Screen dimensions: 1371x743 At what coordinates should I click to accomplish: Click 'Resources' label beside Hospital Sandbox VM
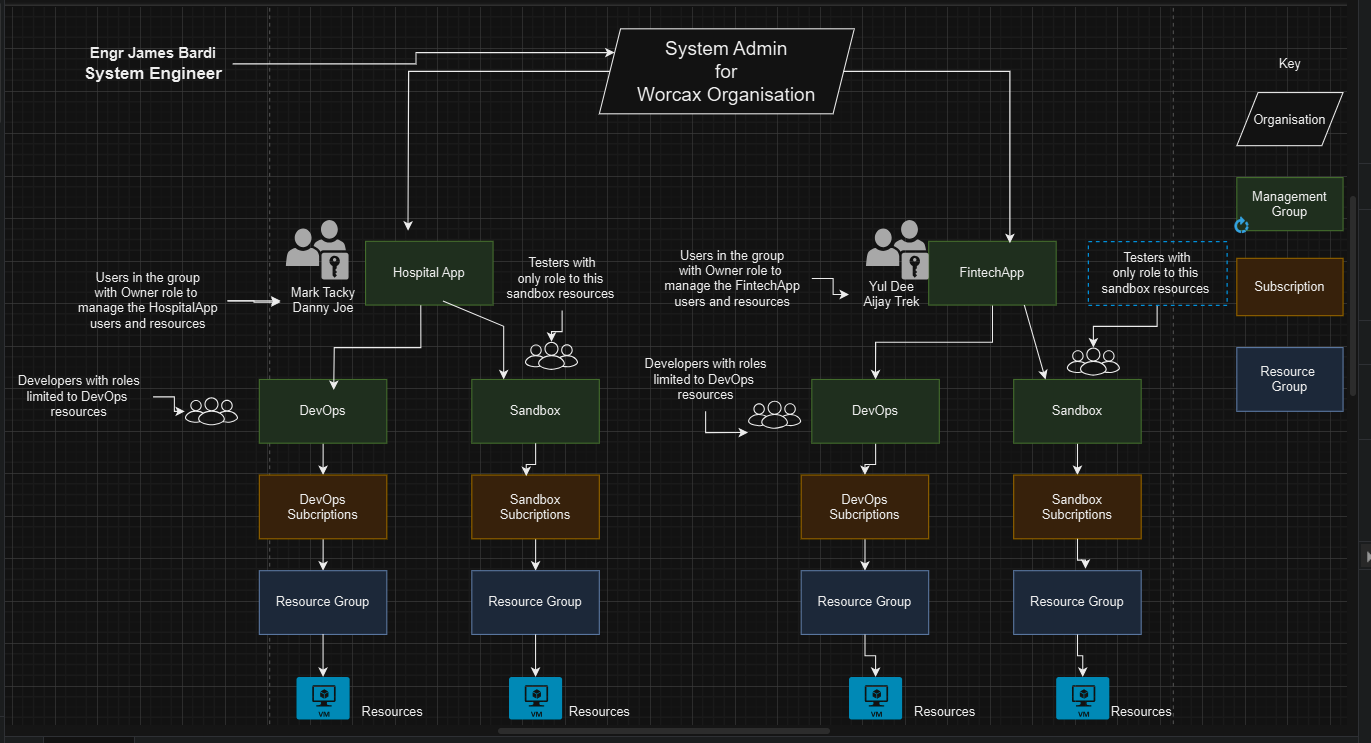599,712
